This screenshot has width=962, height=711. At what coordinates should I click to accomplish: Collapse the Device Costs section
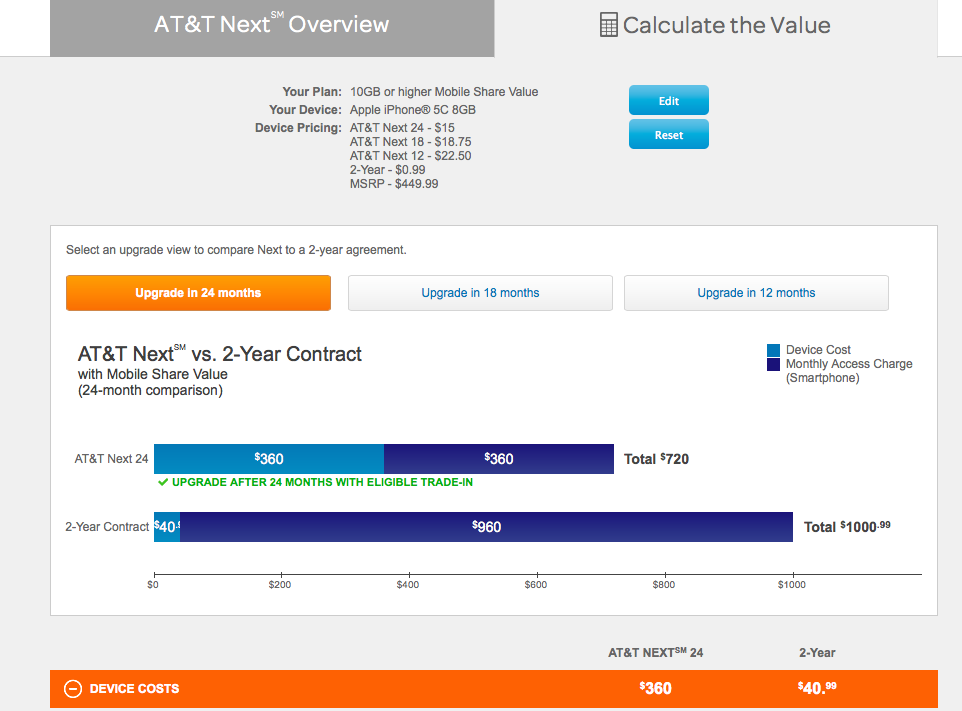coord(72,689)
